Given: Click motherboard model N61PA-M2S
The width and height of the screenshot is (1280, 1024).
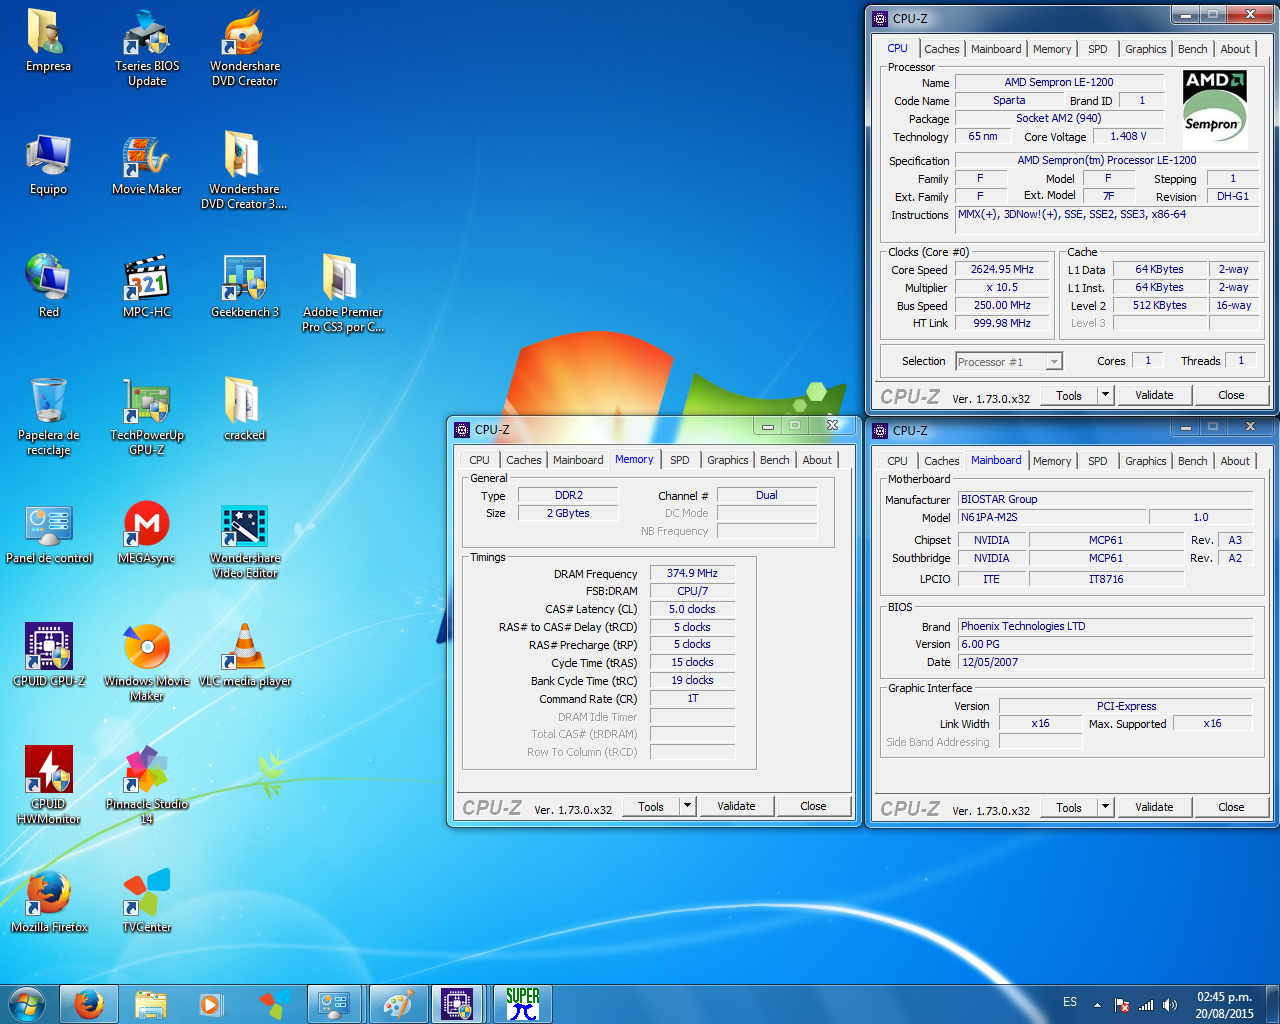Looking at the screenshot, I should point(1050,517).
